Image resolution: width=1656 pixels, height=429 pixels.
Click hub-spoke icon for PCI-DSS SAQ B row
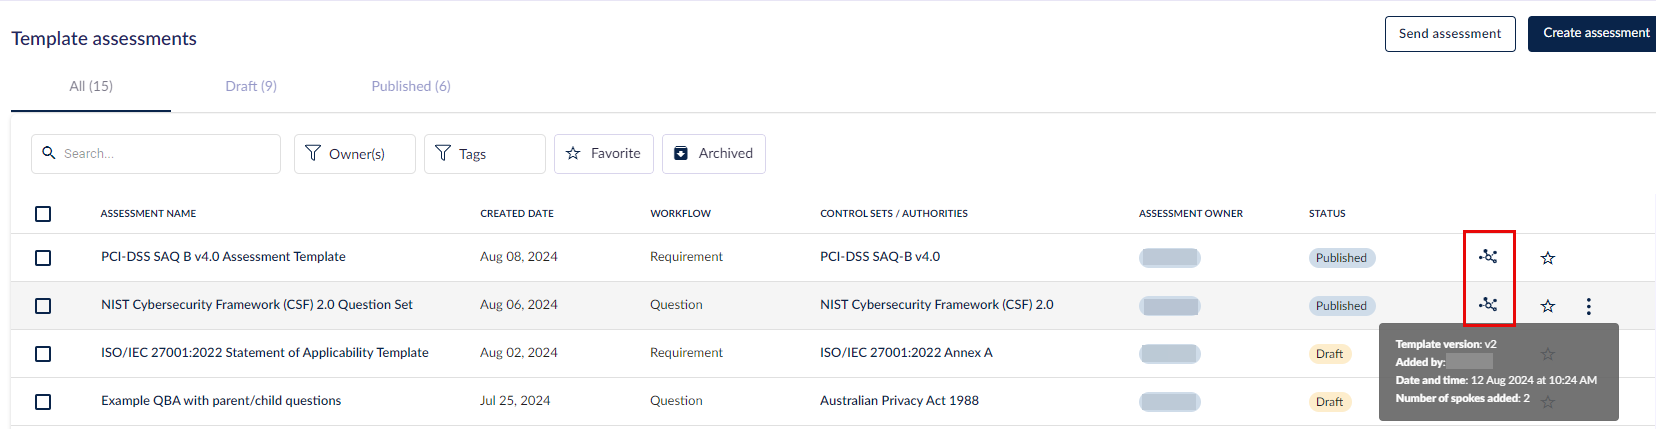pyautogui.click(x=1488, y=257)
